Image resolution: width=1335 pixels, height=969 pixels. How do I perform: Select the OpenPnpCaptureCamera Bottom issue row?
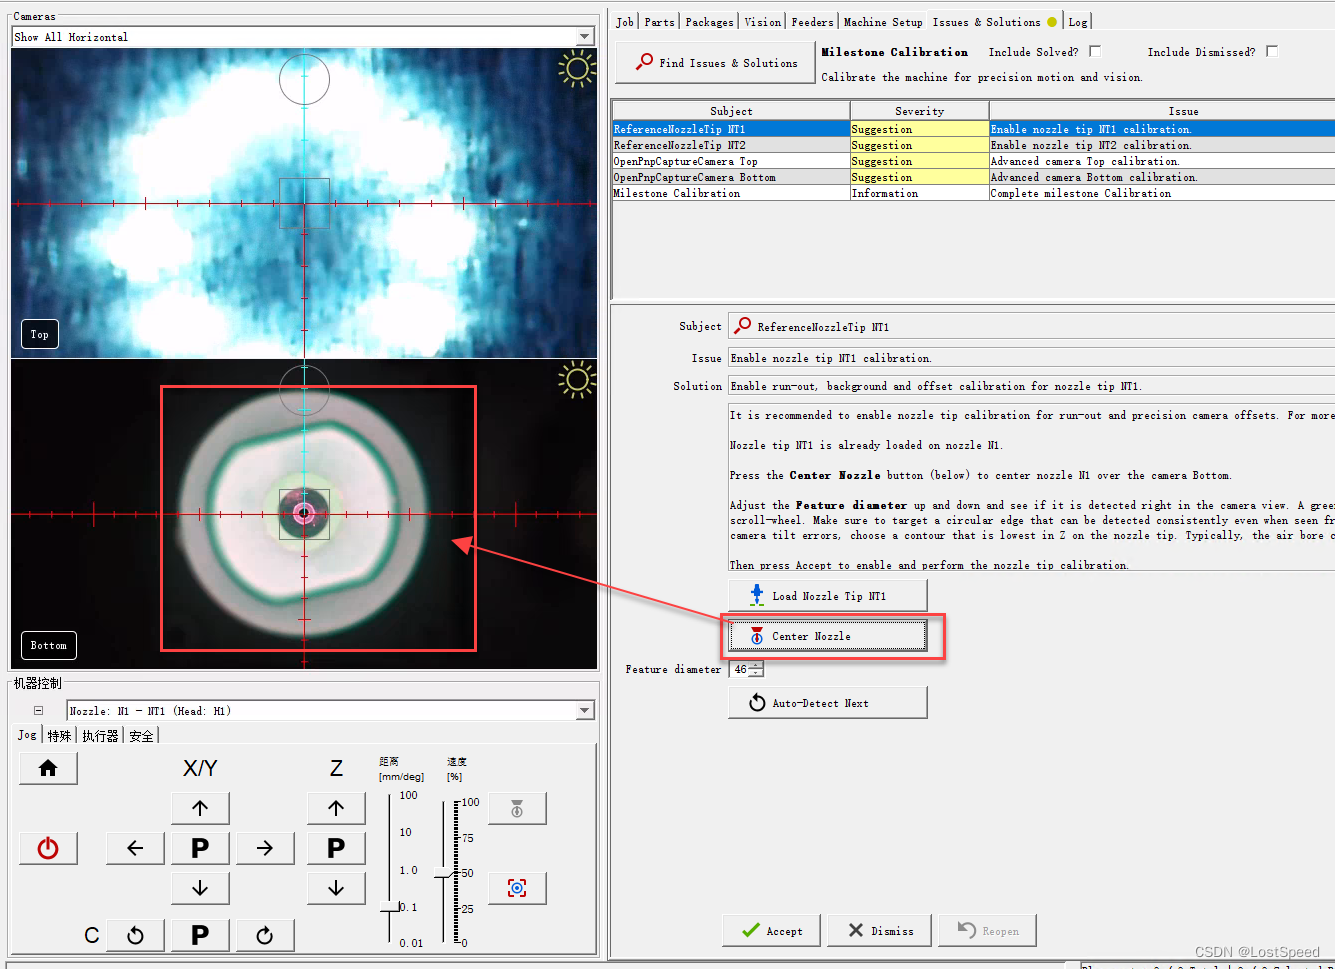coord(973,177)
